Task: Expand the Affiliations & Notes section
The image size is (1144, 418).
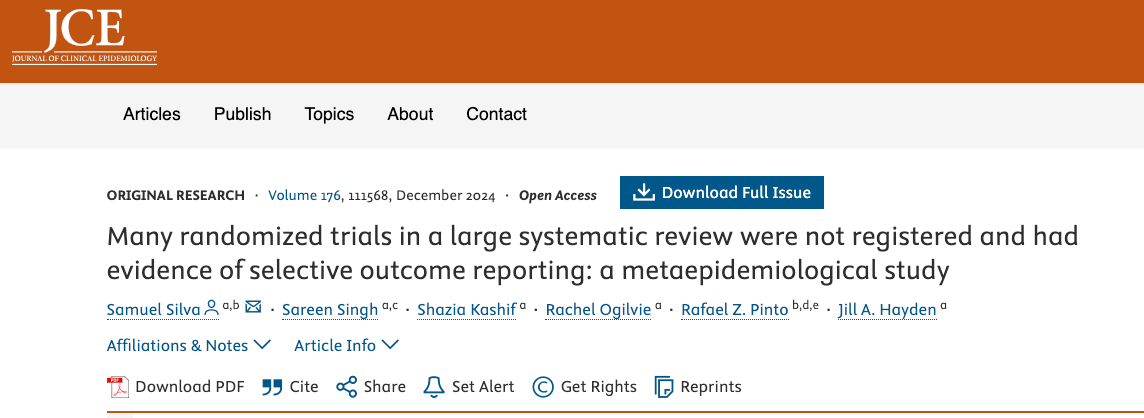Action: click(188, 345)
